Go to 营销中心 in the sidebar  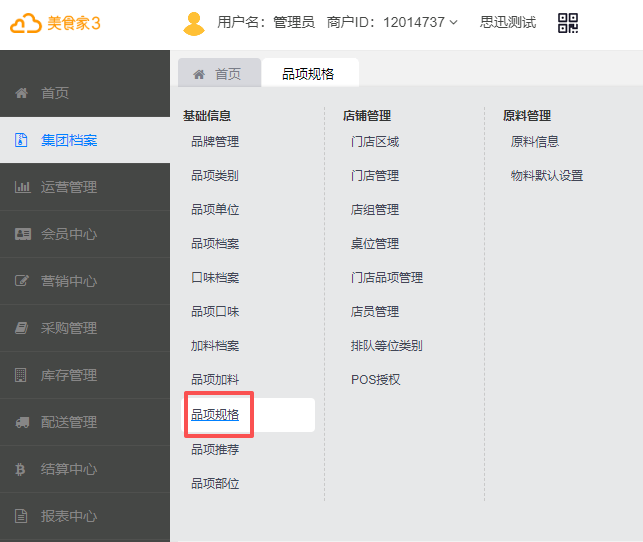pyautogui.click(x=68, y=281)
